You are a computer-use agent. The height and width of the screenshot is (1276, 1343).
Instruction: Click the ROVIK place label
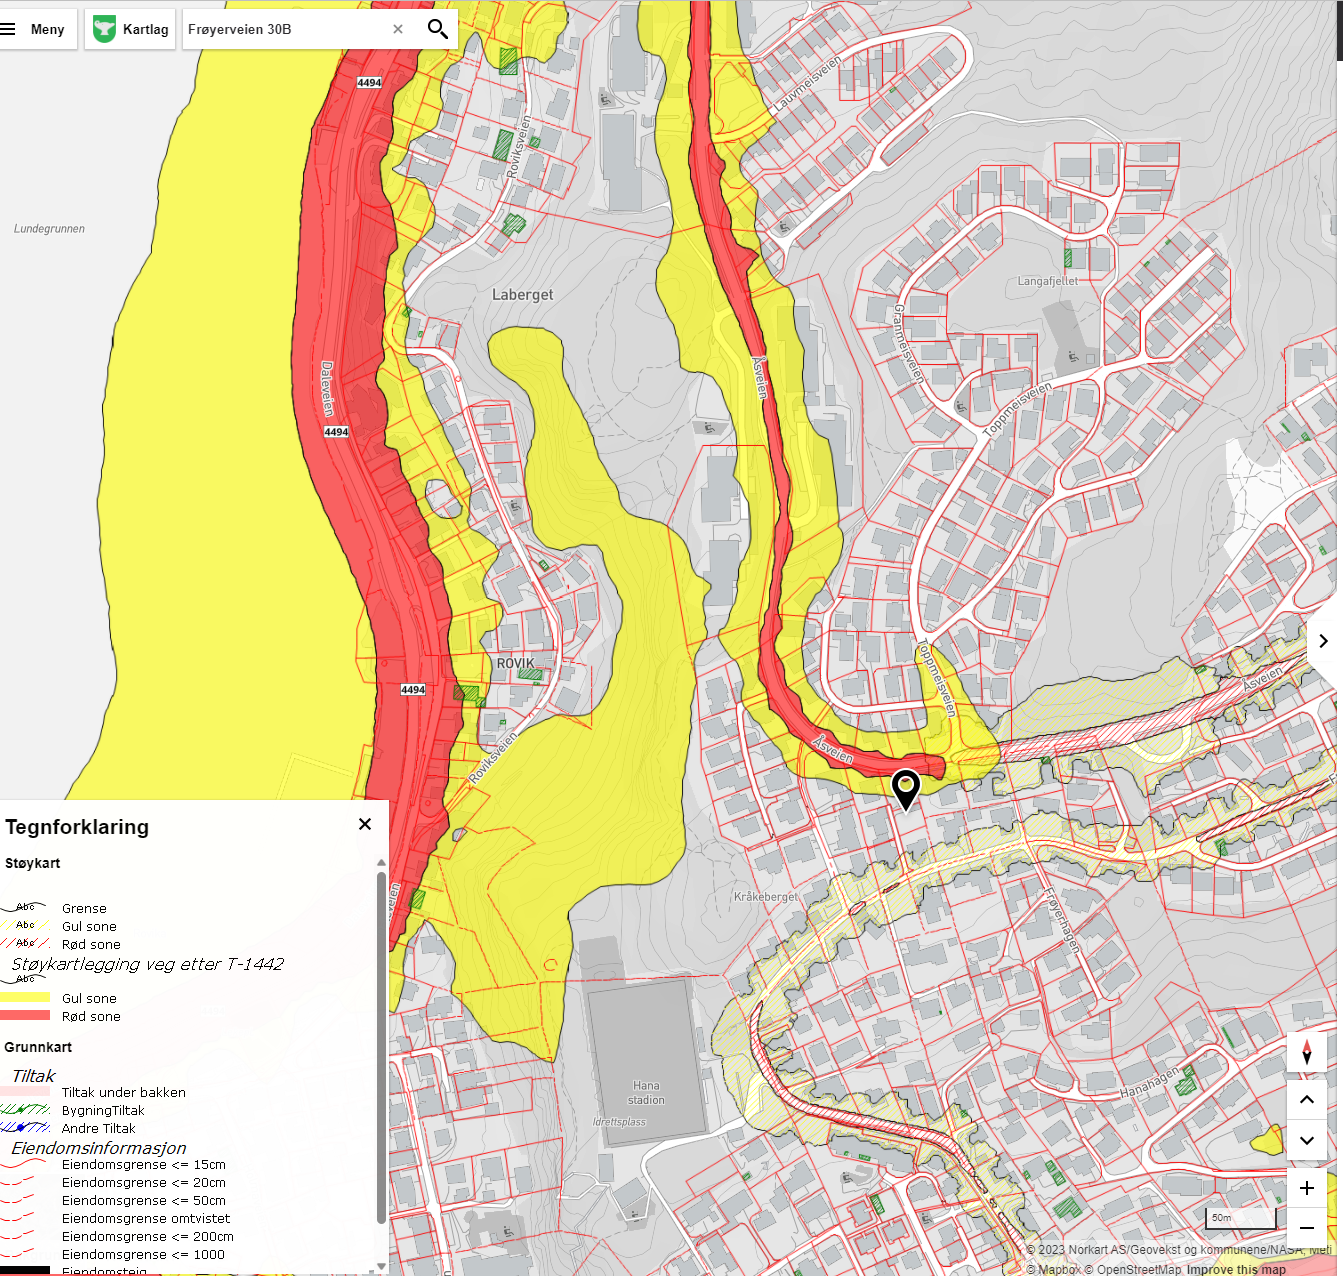[516, 664]
